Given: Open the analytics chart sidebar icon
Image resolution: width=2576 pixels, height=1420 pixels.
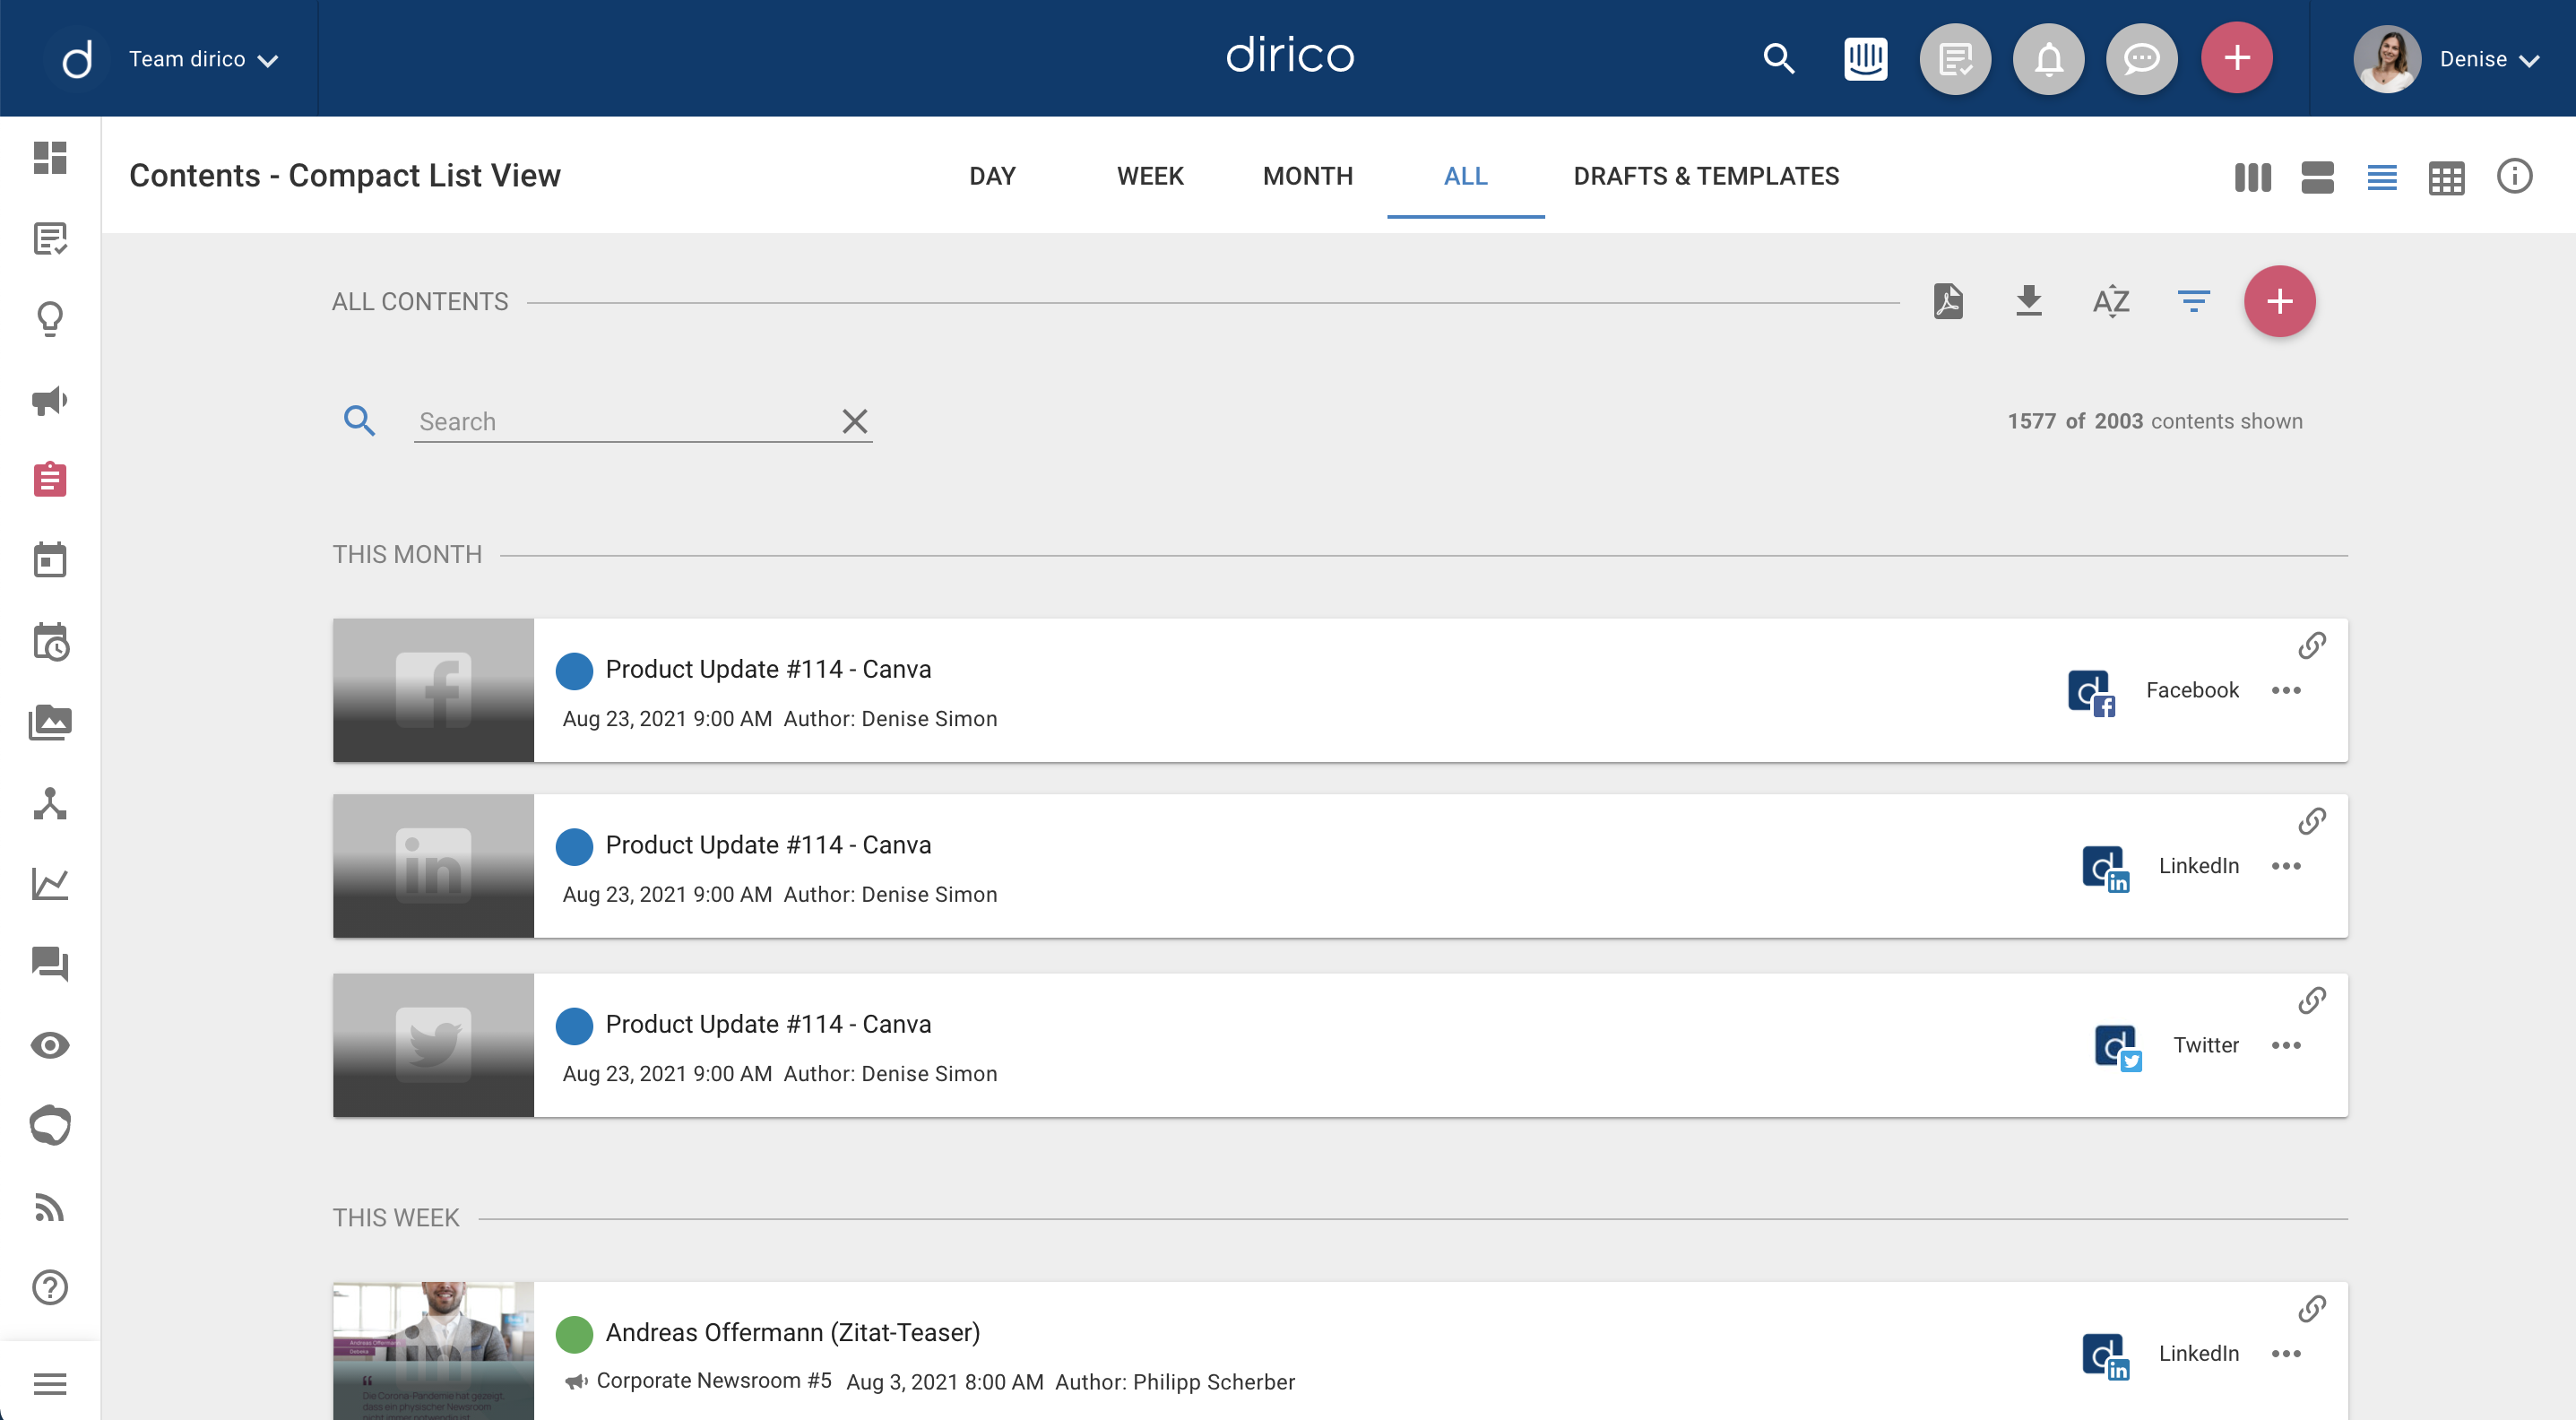Looking at the screenshot, I should point(50,884).
